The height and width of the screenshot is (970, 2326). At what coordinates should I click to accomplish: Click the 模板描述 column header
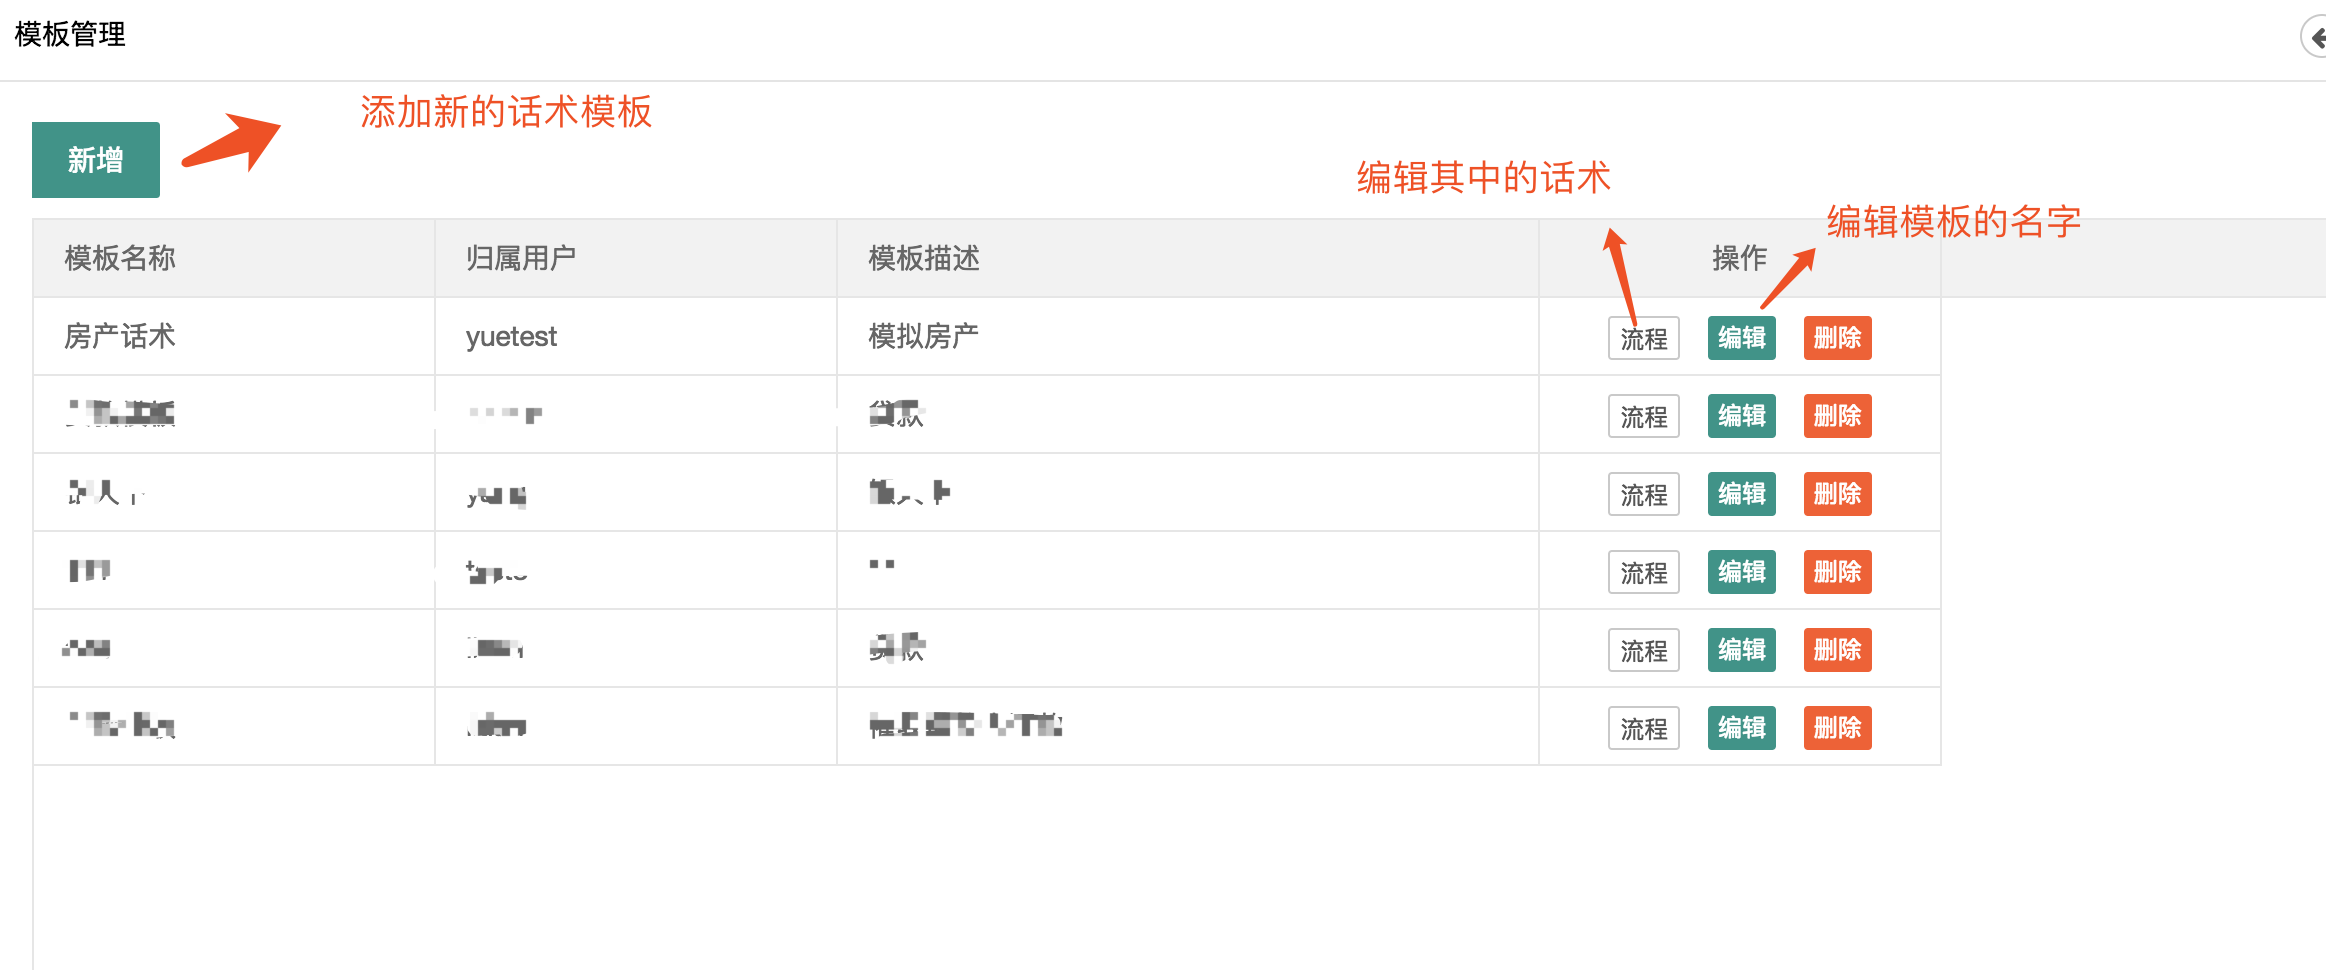[924, 258]
